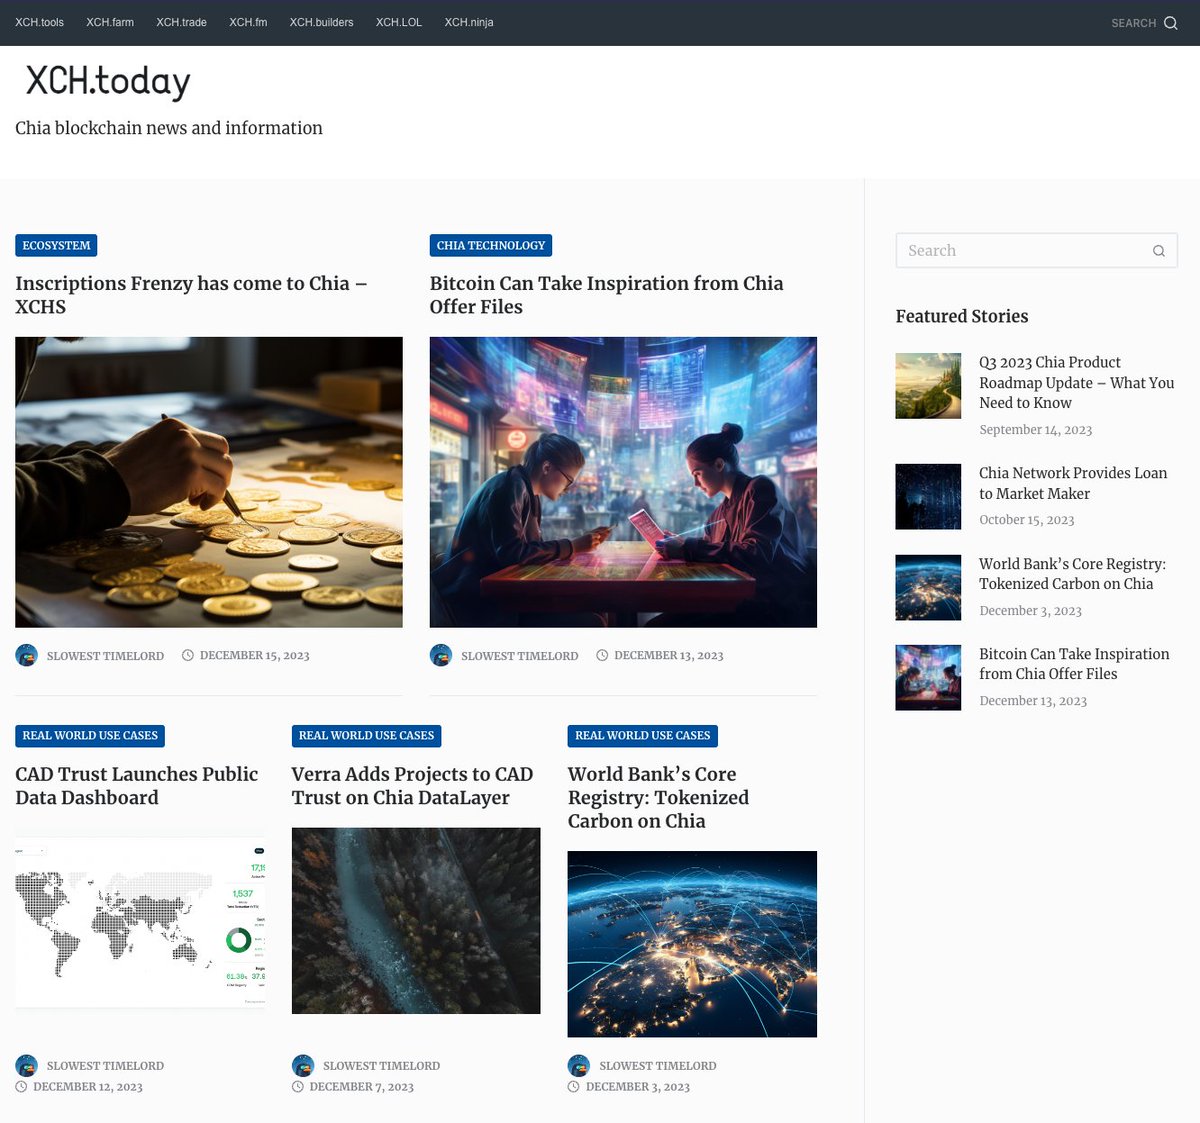Screen dimensions: 1200x1123
Task: Click the clock icon beside DECEMBER 15, 2023
Action: [x=187, y=655]
